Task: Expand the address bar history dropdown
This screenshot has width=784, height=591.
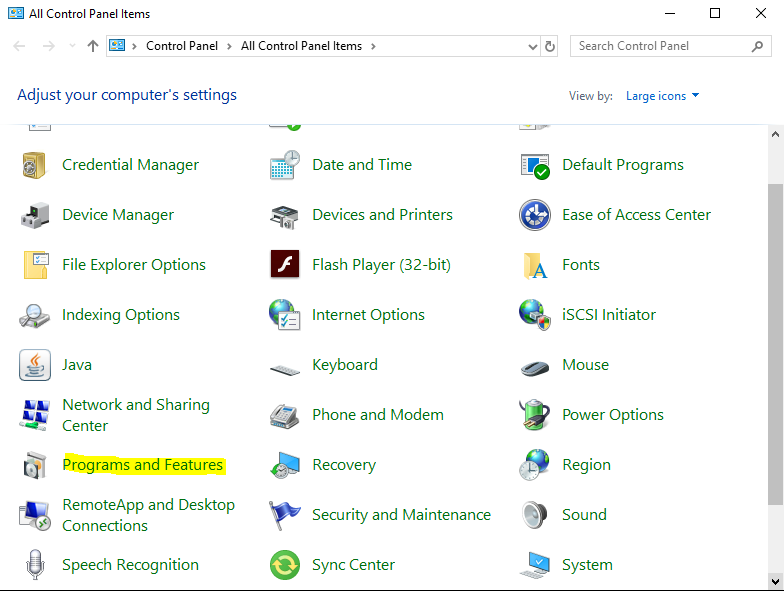Action: (533, 46)
